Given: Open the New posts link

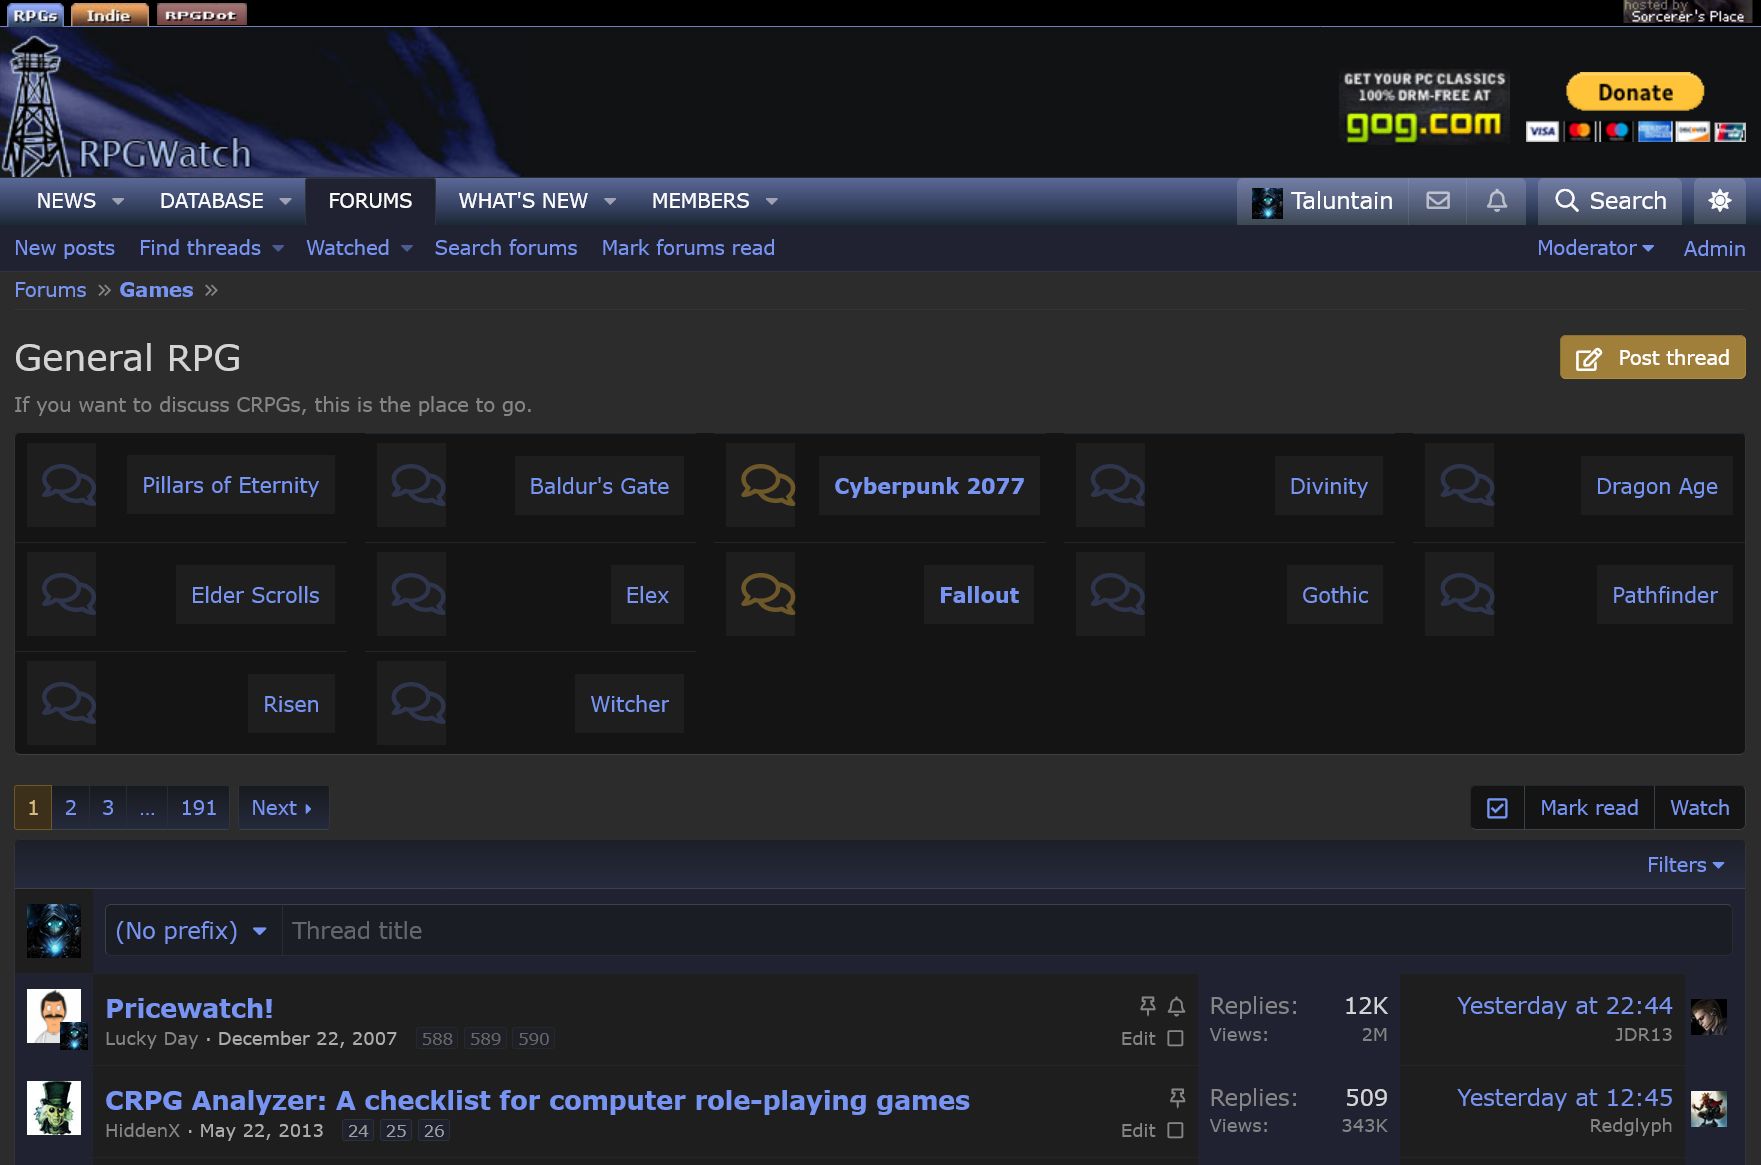Looking at the screenshot, I should (64, 248).
